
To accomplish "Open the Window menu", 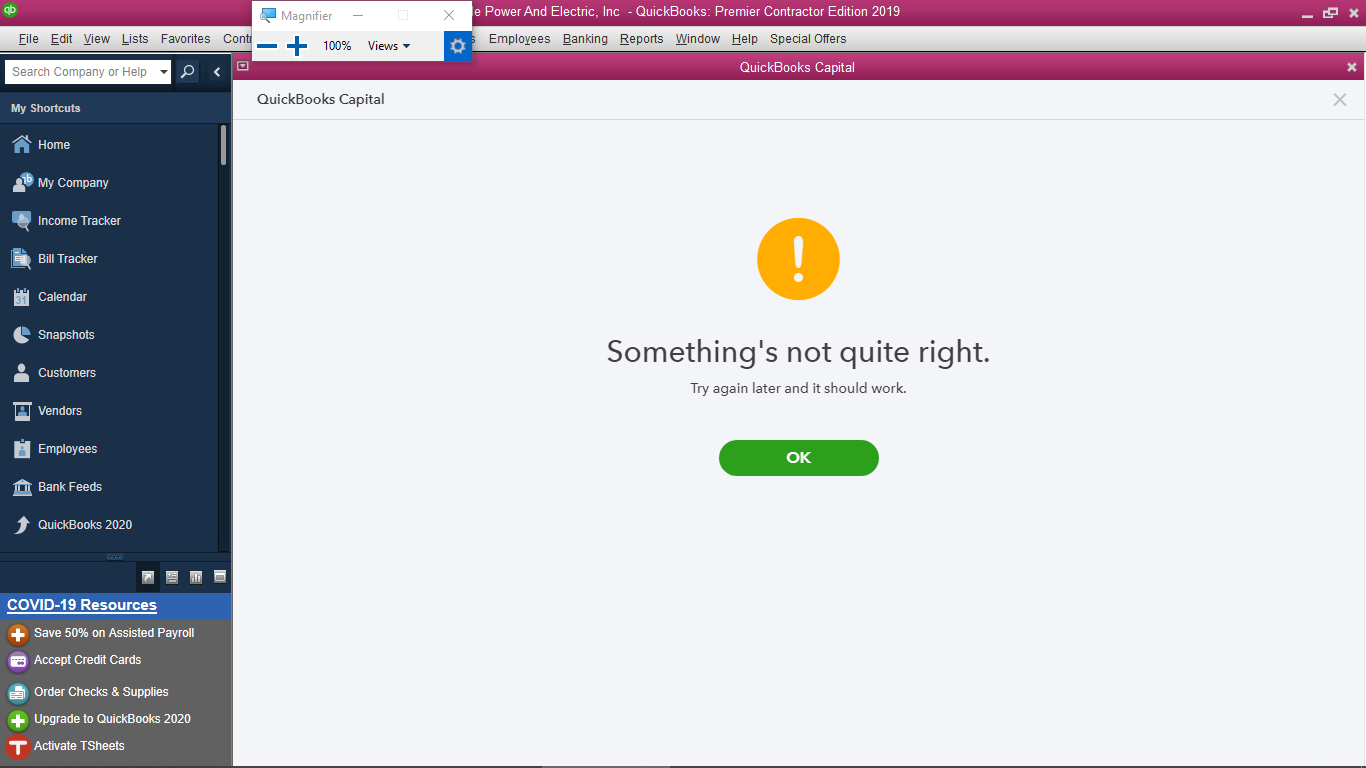I will [698, 39].
